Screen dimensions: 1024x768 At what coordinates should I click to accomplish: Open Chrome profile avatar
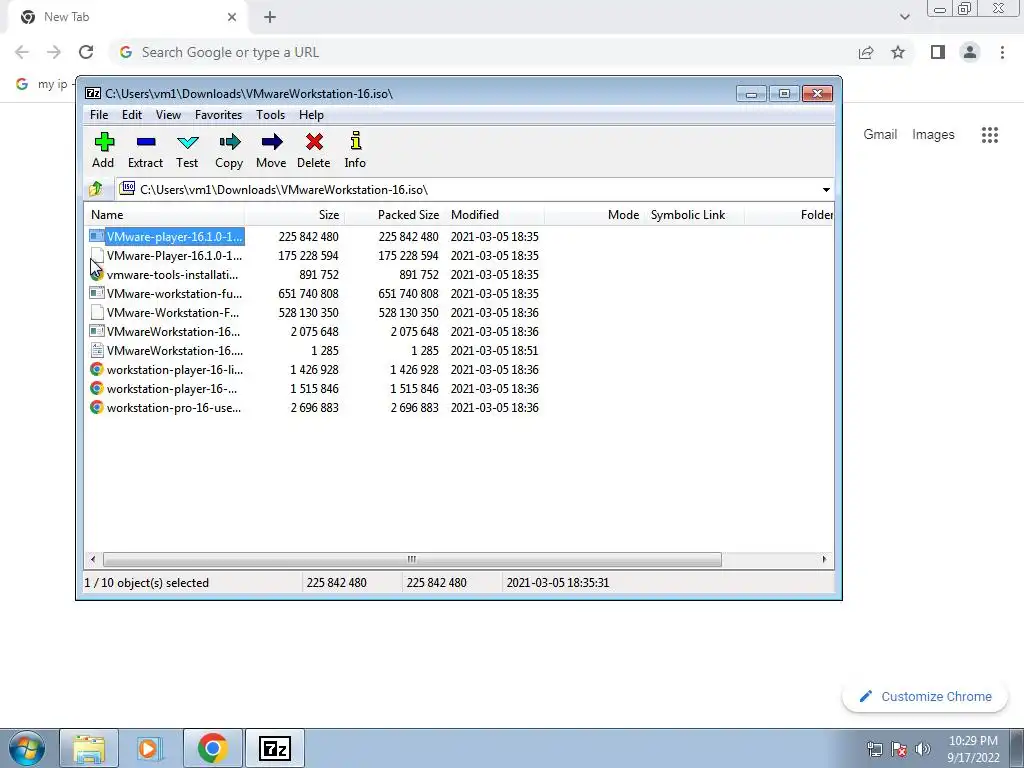coord(970,52)
